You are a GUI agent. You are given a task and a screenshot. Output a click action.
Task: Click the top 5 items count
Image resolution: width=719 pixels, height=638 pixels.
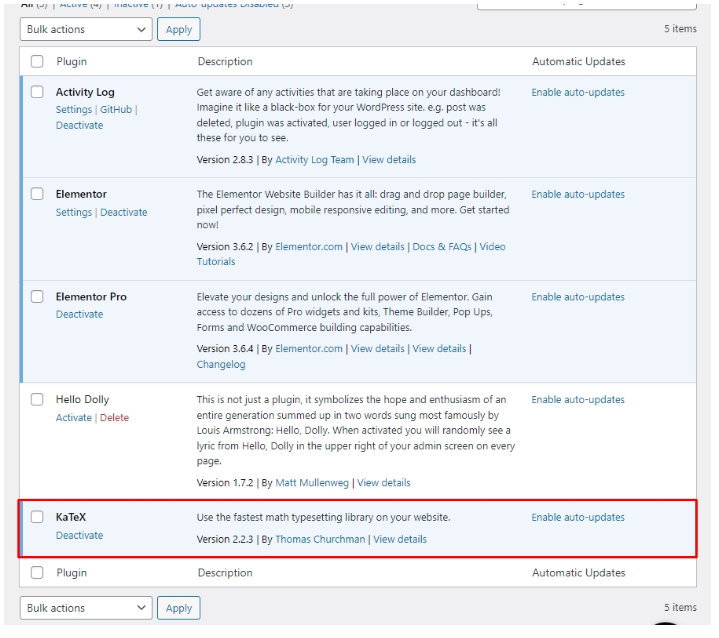click(680, 28)
